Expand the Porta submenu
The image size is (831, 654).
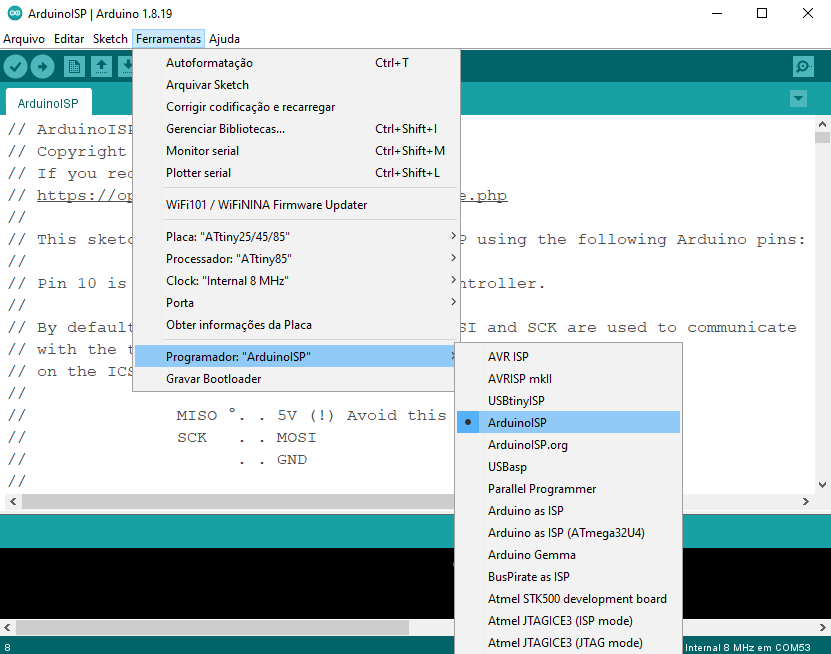(179, 302)
